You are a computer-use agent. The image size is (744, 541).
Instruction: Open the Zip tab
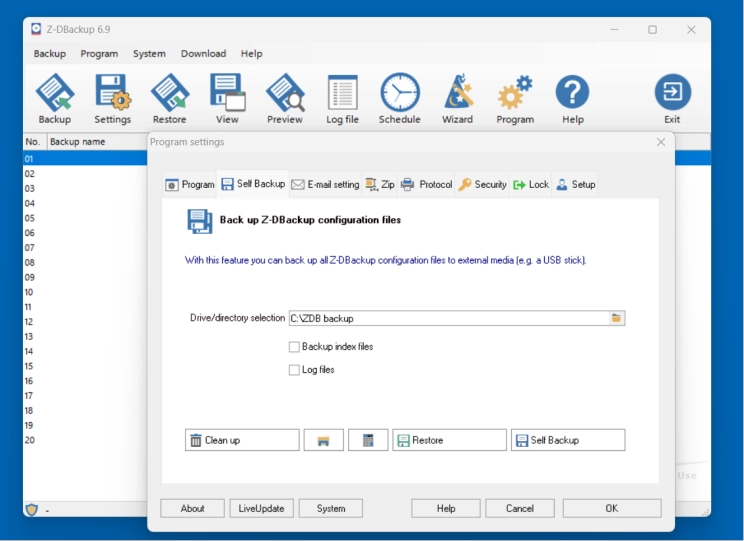[380, 185]
